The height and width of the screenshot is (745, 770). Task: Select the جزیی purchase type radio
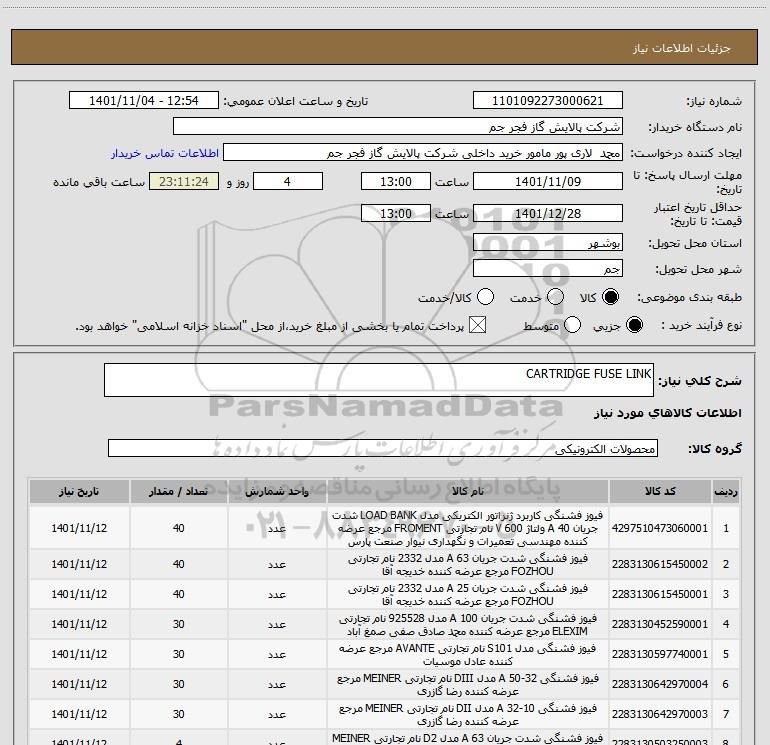point(634,325)
